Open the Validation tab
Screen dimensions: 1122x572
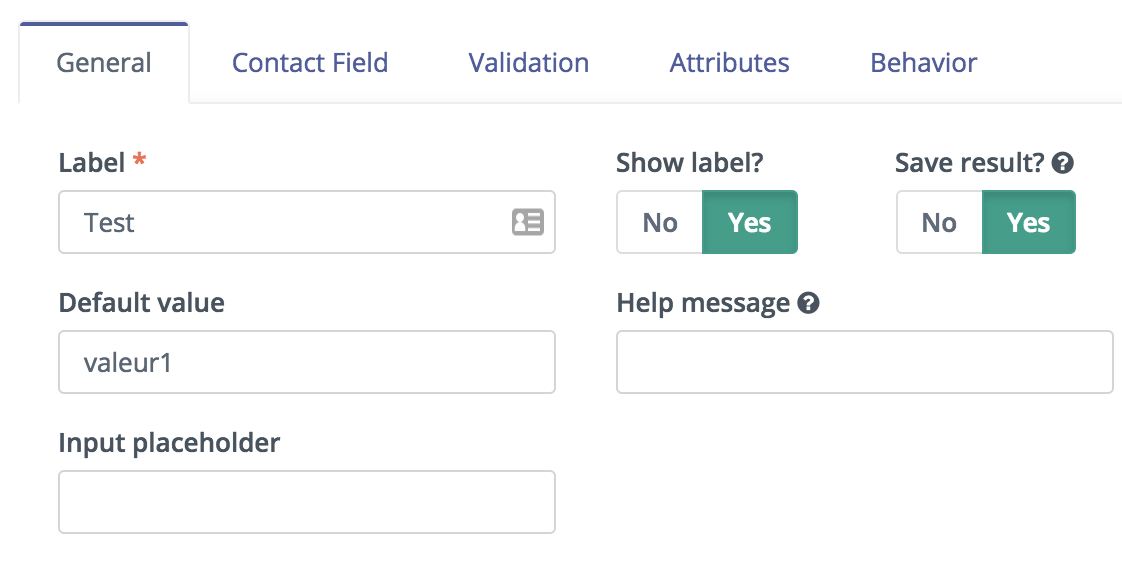(x=529, y=63)
